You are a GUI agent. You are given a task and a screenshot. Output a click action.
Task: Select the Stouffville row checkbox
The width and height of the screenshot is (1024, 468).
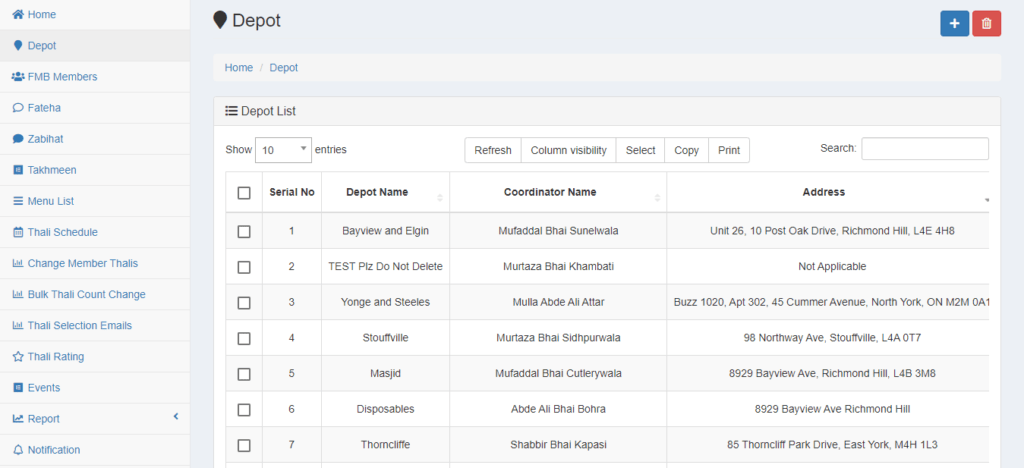click(x=244, y=338)
